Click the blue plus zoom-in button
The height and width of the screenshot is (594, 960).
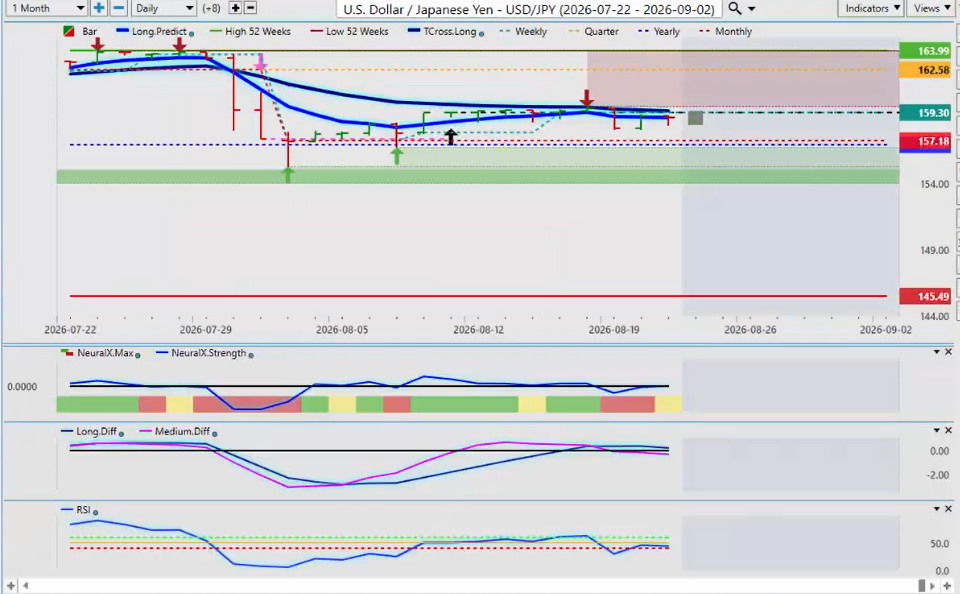pyautogui.click(x=98, y=8)
